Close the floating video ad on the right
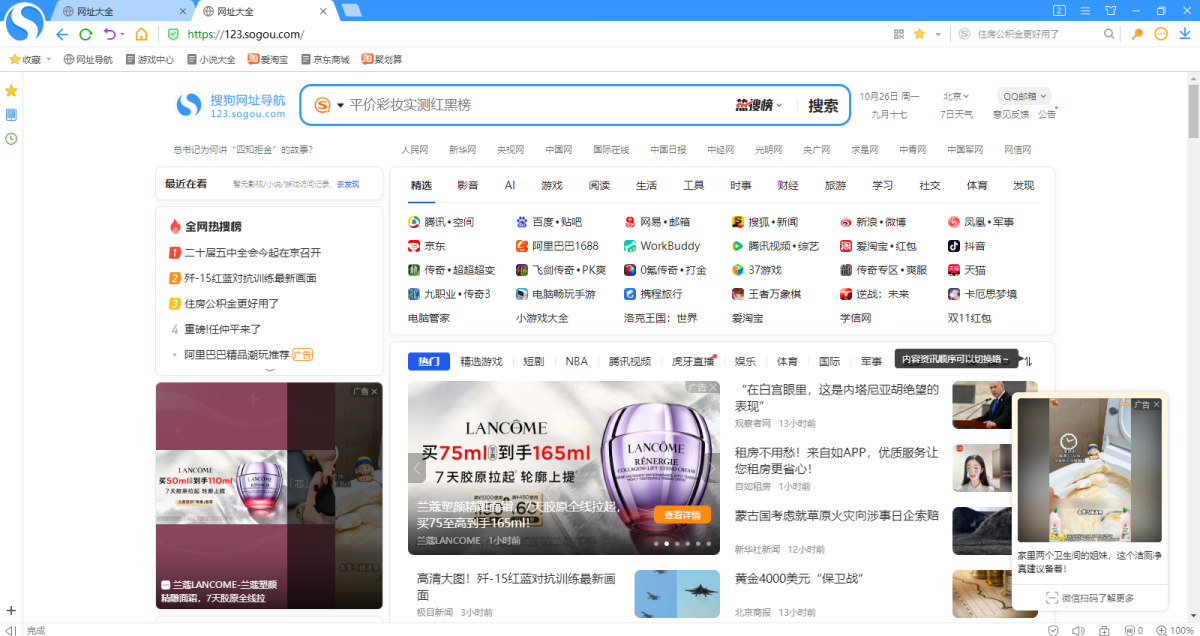1200x636 pixels. (1157, 405)
